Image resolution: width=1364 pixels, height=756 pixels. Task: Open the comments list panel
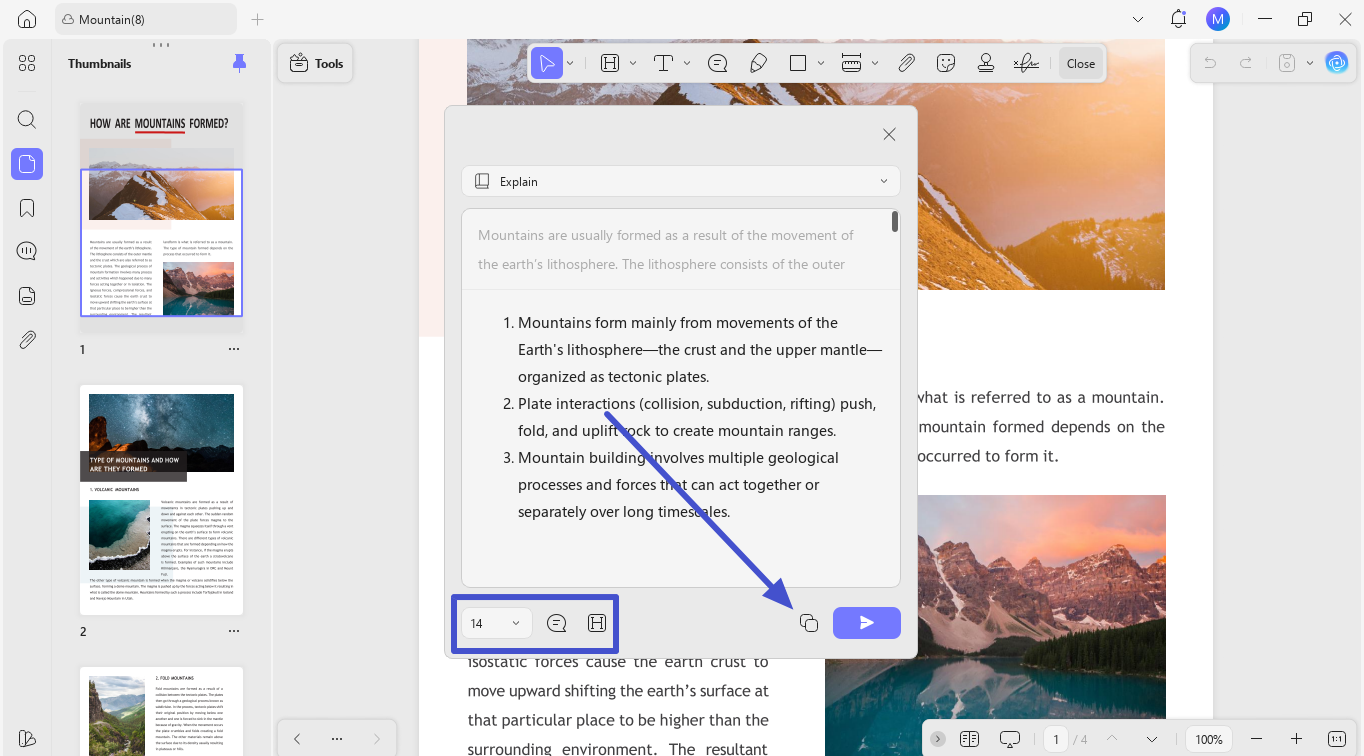click(27, 251)
